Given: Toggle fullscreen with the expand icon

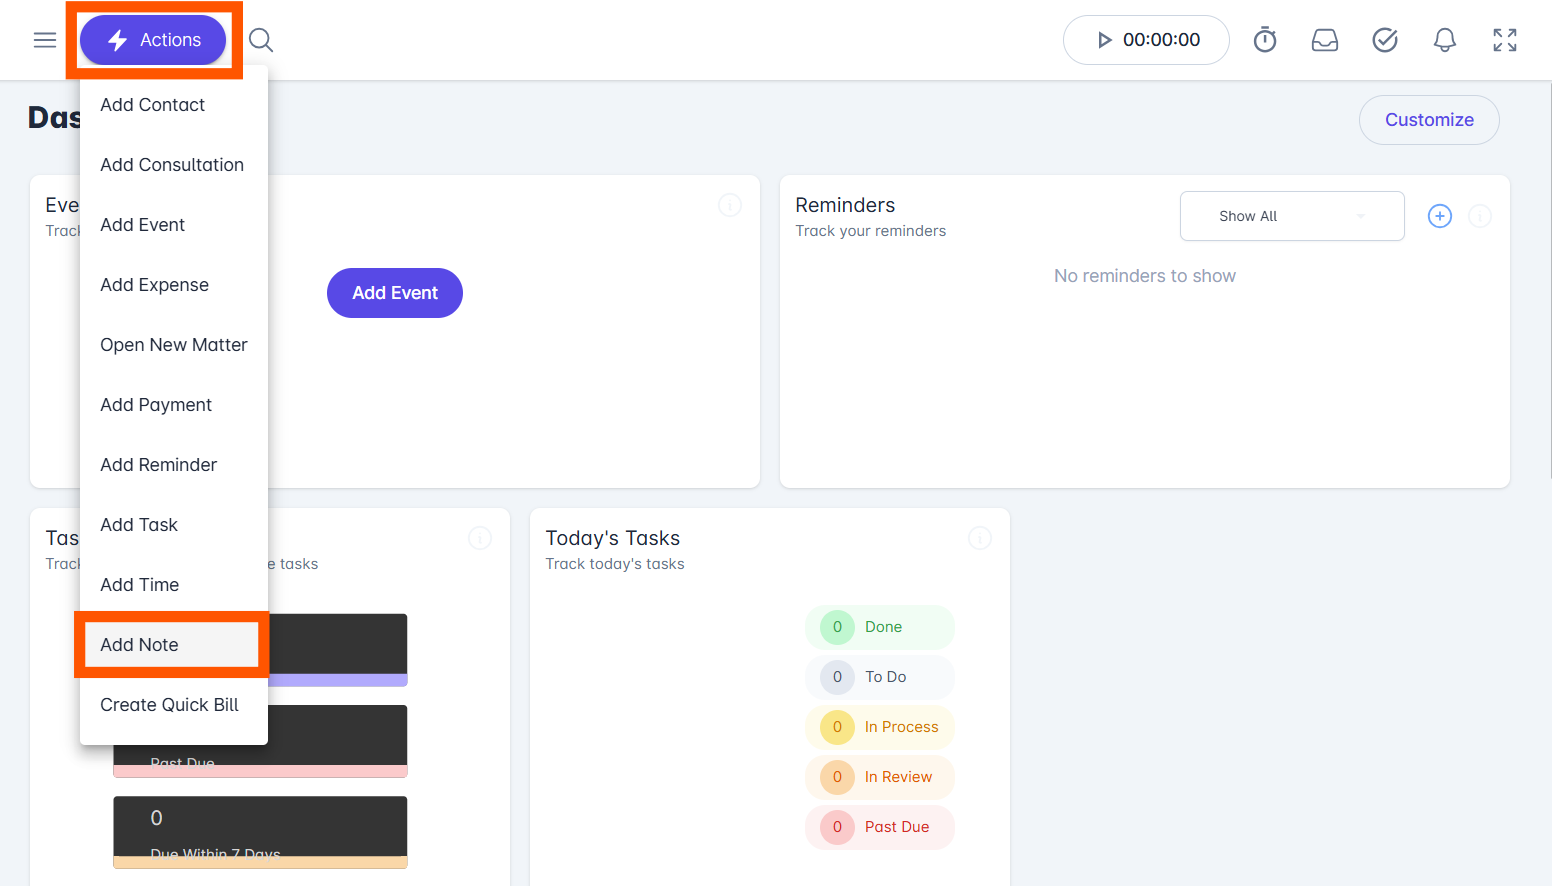Looking at the screenshot, I should 1505,40.
